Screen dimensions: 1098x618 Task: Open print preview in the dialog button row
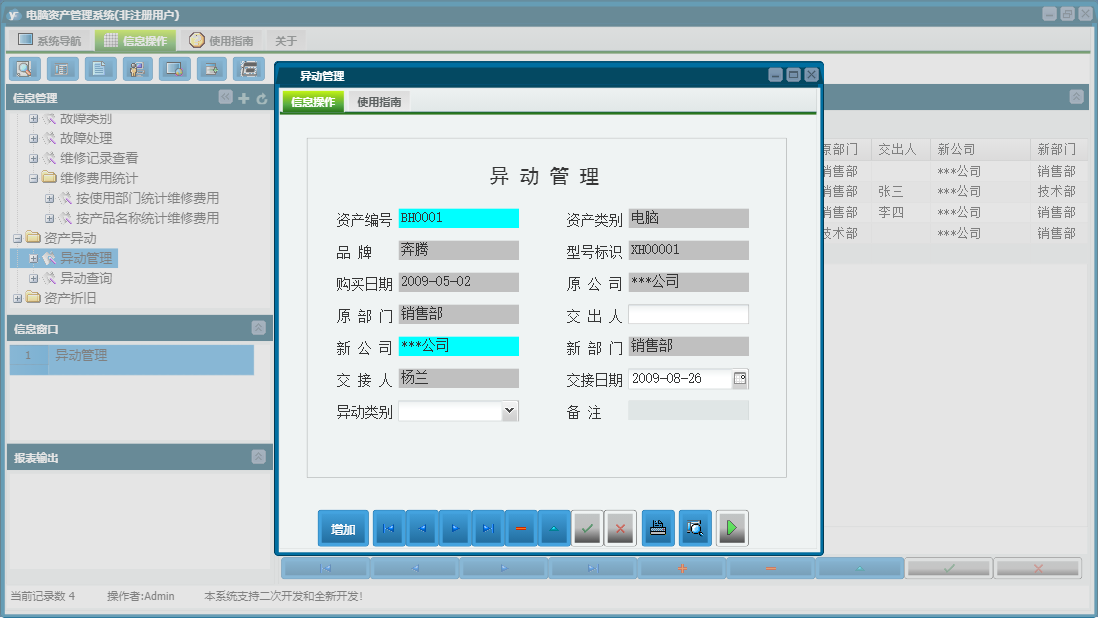695,527
